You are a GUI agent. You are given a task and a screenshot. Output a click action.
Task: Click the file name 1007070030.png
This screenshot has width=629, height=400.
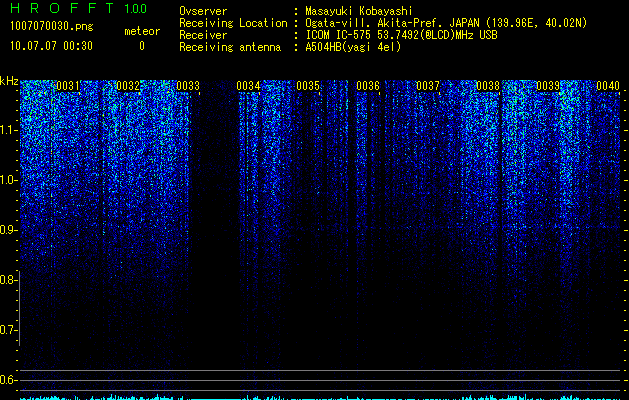(51, 27)
